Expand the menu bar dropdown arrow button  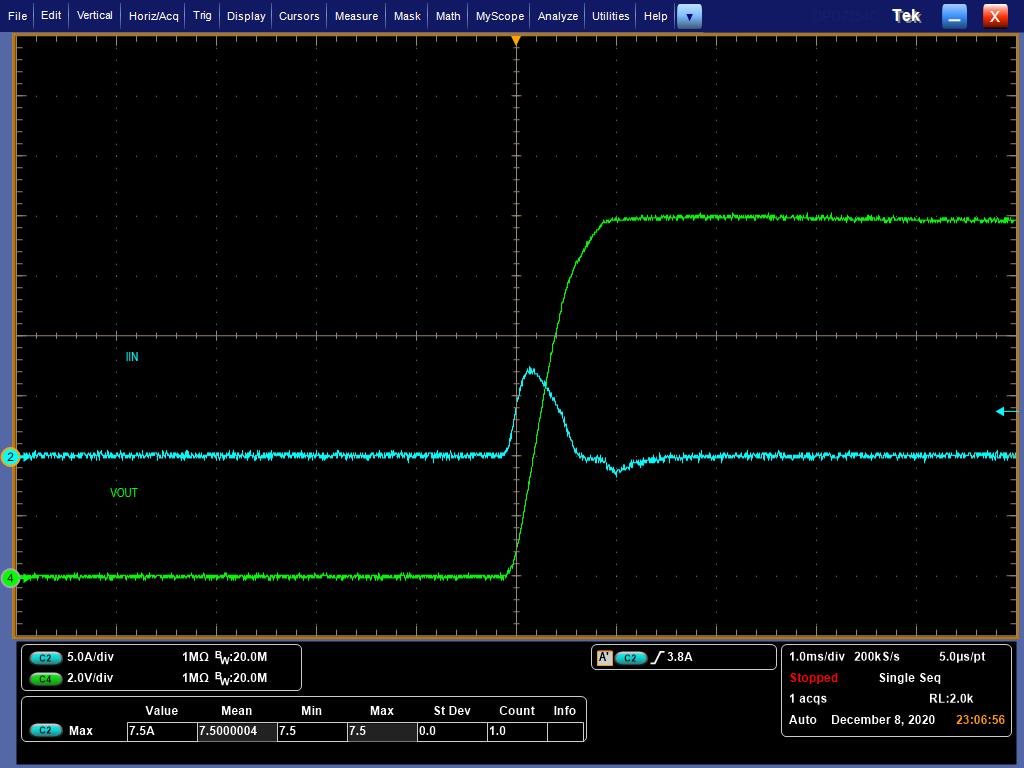(x=690, y=16)
